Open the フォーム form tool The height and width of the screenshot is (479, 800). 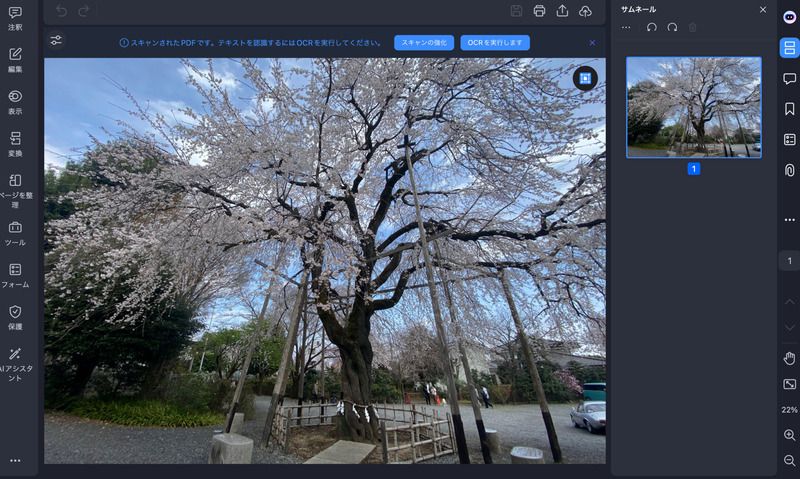coord(15,276)
